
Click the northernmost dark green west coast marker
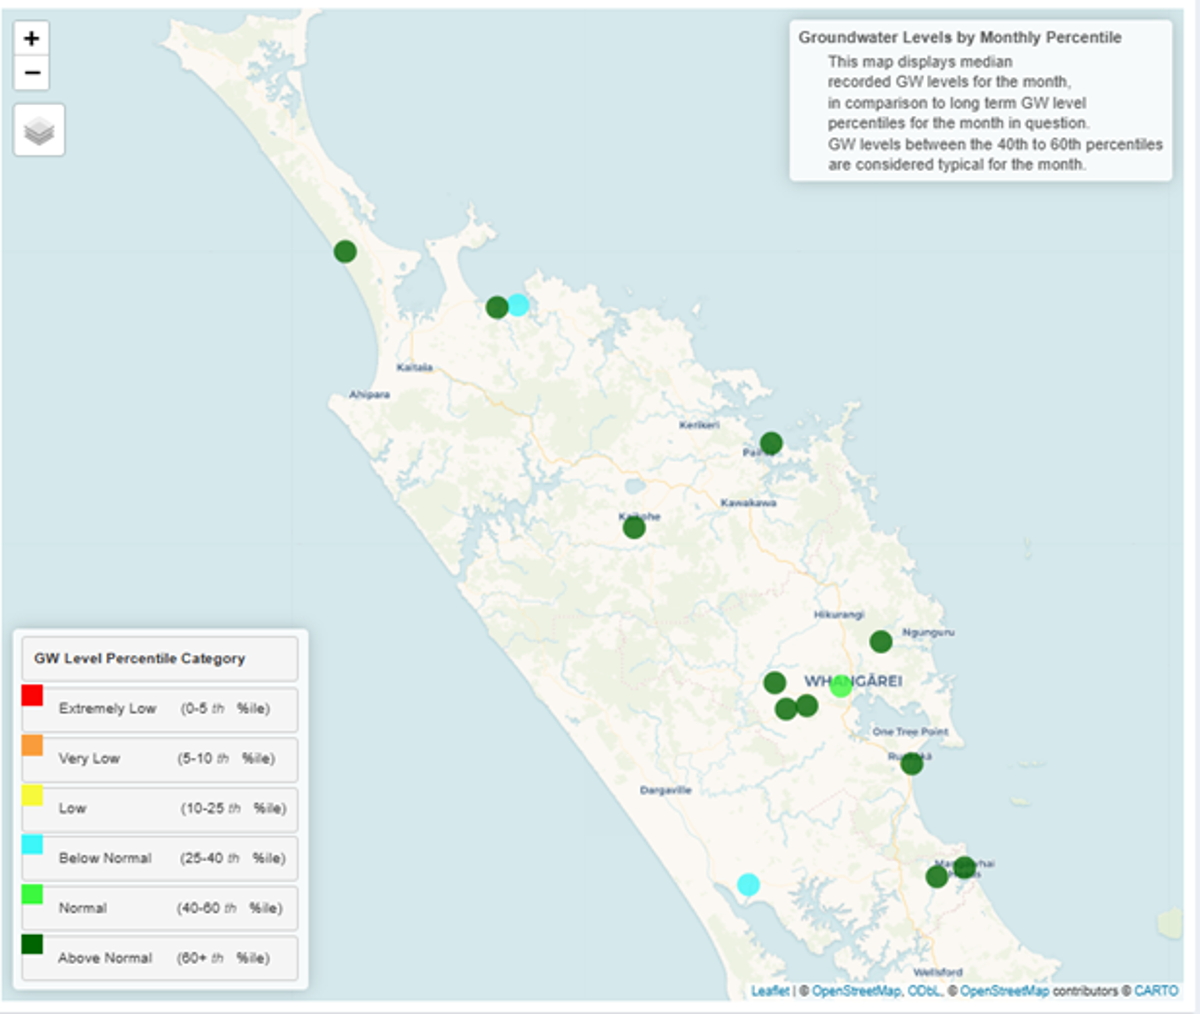pos(345,251)
